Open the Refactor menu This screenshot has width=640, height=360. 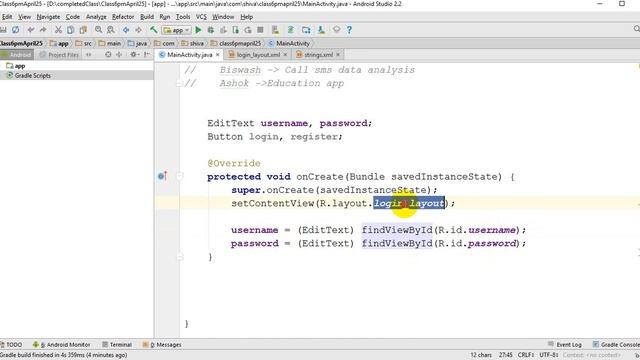pyautogui.click(x=123, y=17)
